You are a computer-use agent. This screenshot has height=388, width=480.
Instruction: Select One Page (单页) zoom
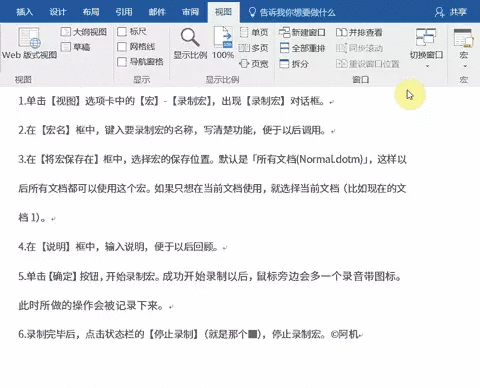(254, 32)
